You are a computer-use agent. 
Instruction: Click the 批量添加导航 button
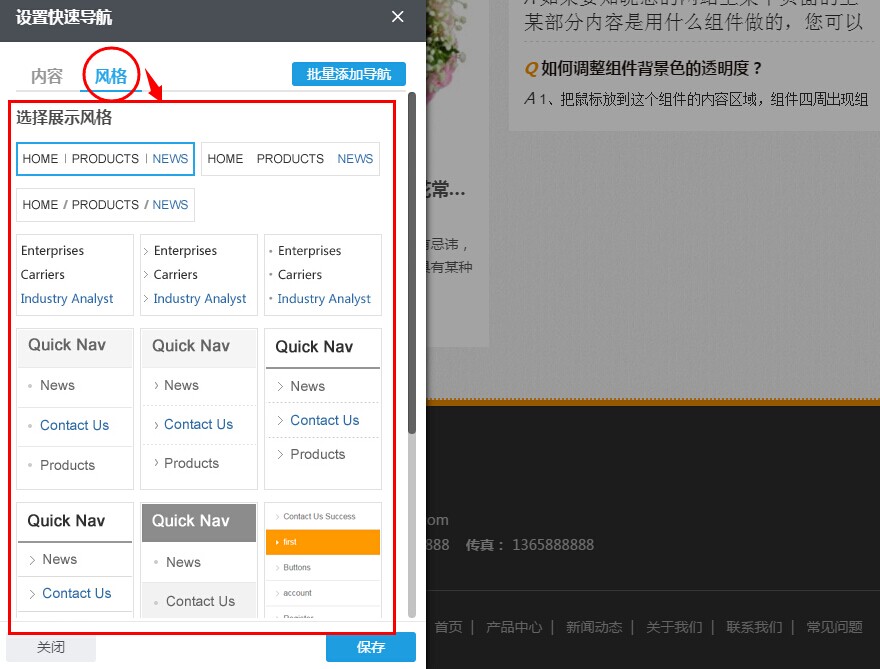(348, 73)
